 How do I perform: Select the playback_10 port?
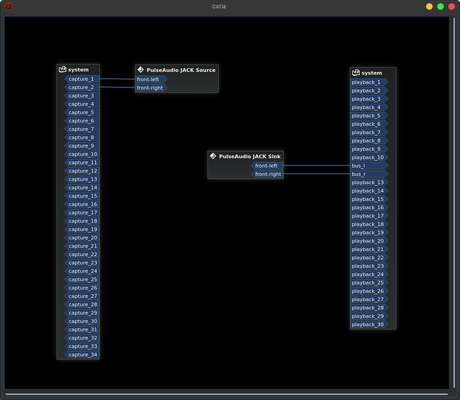pos(369,157)
